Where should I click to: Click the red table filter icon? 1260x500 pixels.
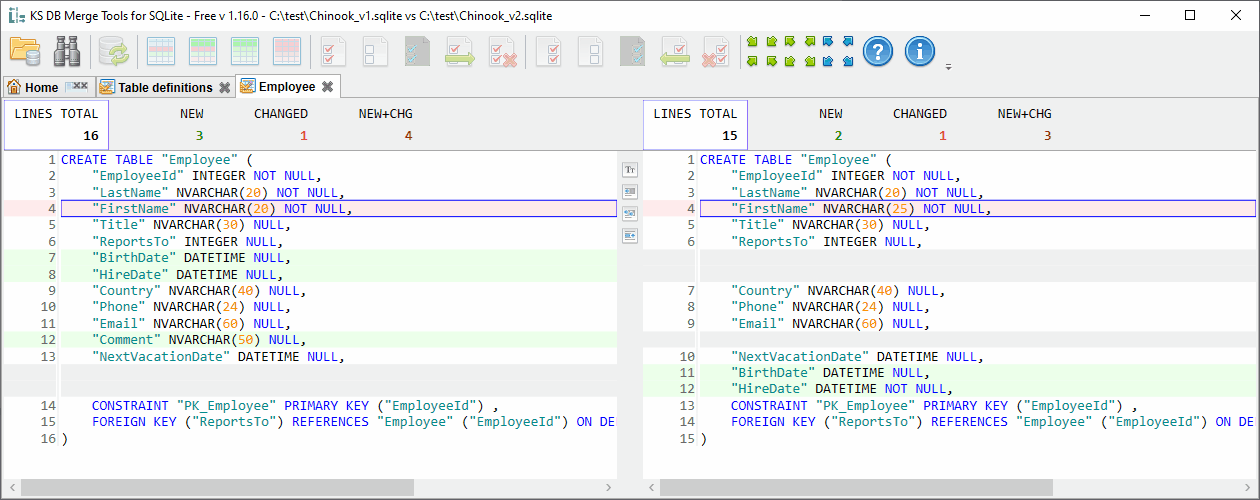[287, 50]
